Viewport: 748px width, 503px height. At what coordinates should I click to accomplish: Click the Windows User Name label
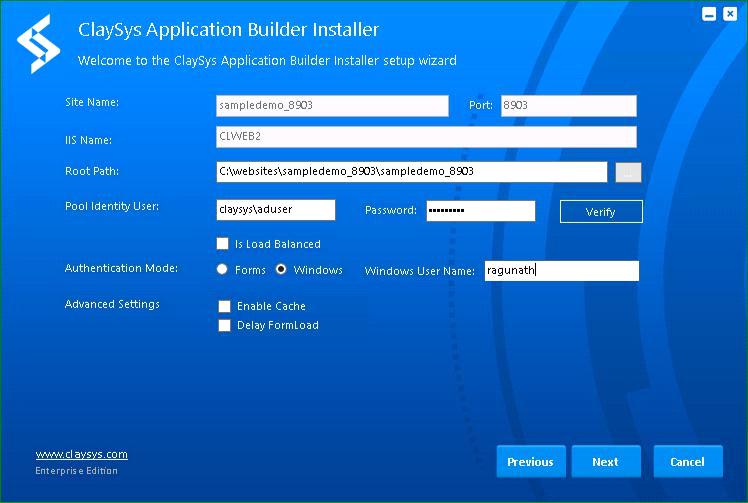(420, 271)
